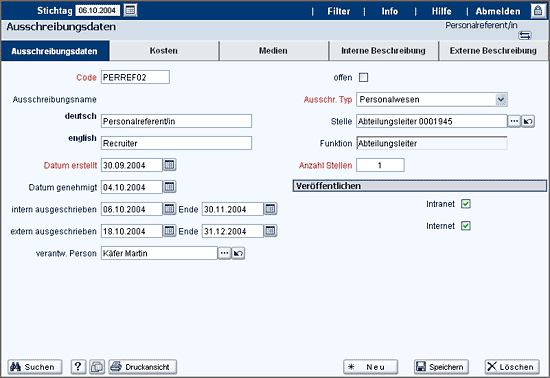
Task: Click the Löschen button
Action: [x=512, y=367]
